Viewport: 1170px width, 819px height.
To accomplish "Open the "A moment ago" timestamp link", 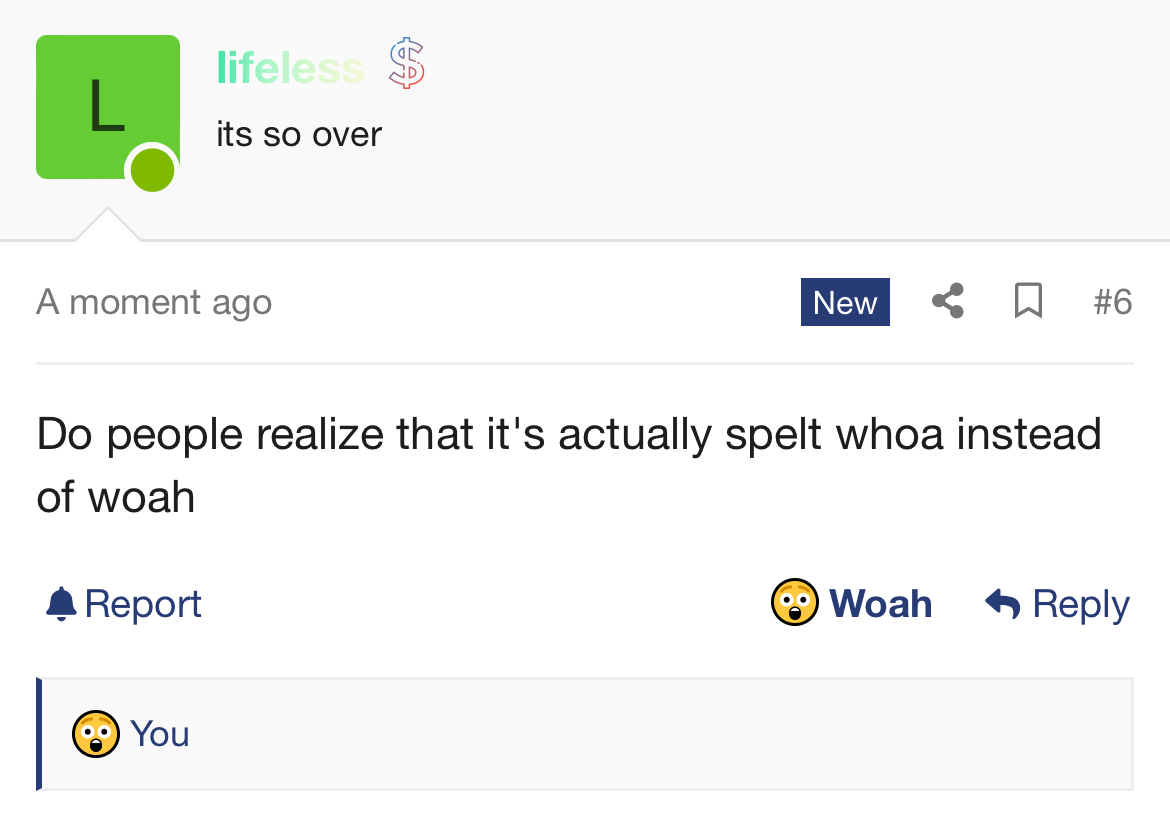I will coord(154,302).
